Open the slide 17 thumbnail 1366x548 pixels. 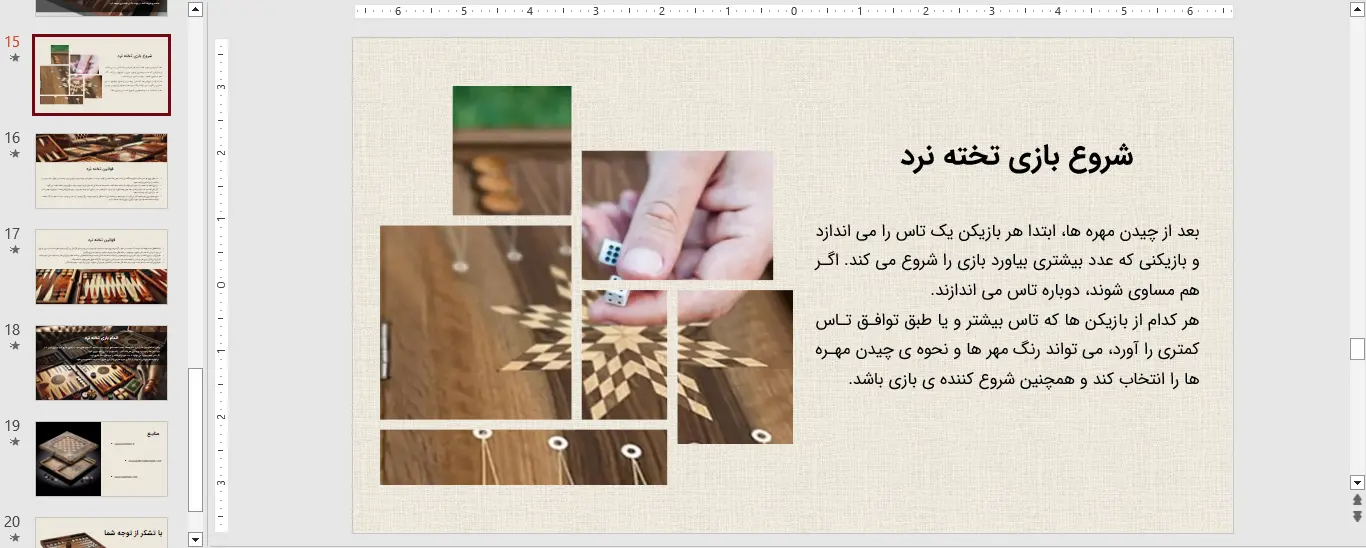101,267
